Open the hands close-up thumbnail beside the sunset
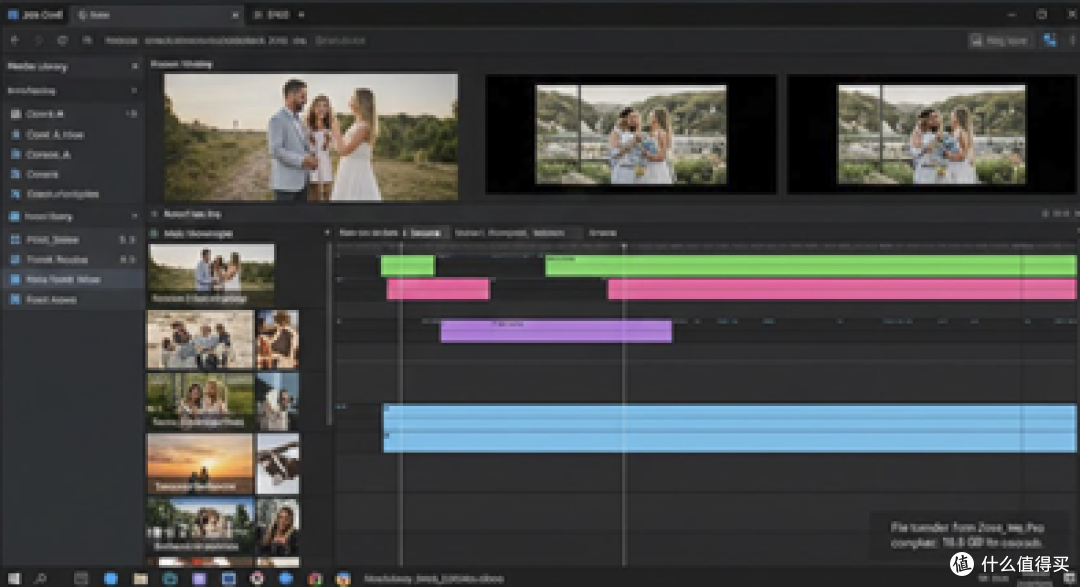Screen dimensions: 1080x587 point(278,463)
